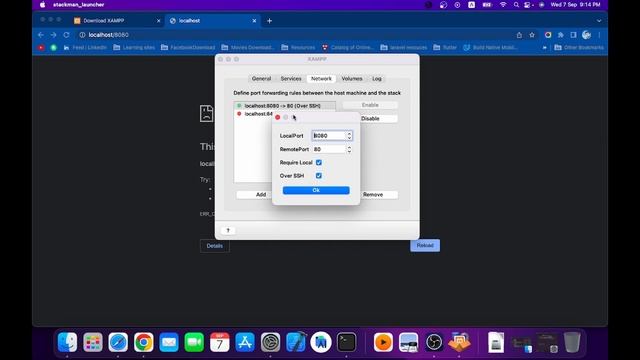Click the RemotePort stepper arrows

point(349,149)
